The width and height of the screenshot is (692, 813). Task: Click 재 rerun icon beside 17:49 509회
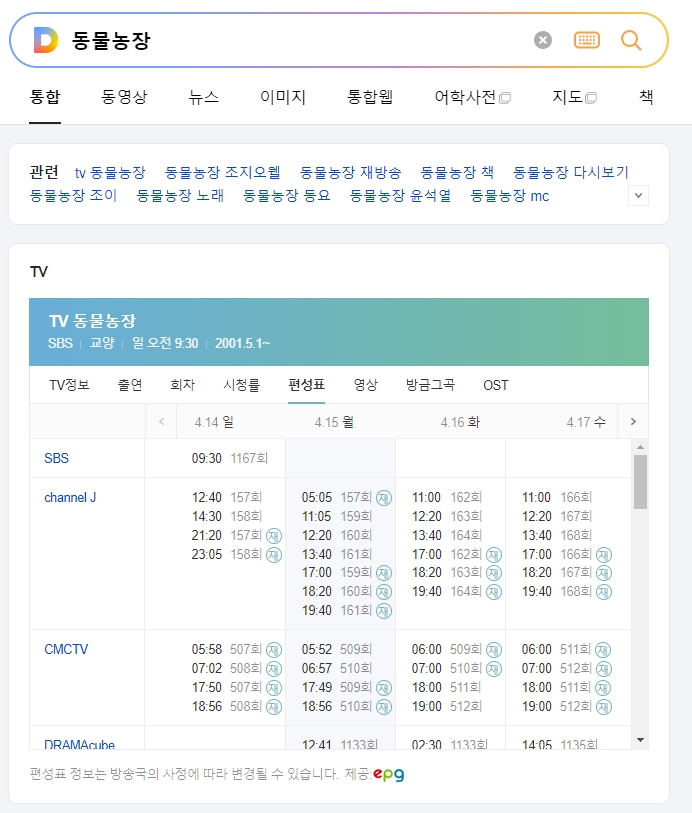(x=384, y=688)
